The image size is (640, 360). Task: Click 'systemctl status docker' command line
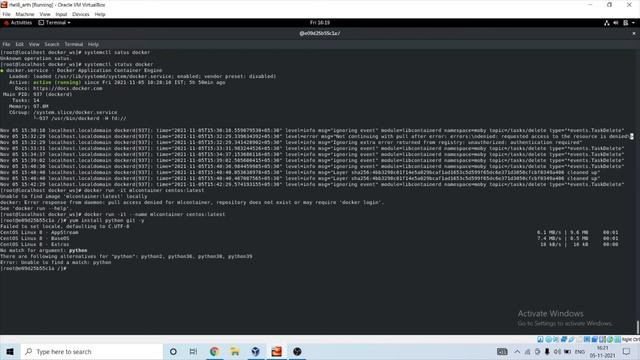pos(77,64)
